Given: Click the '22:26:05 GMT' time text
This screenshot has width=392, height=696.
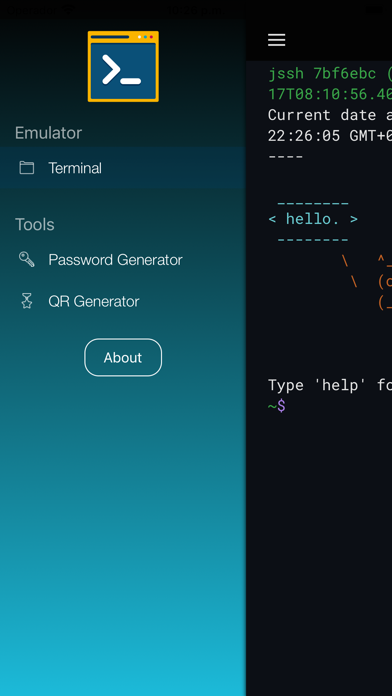Looking at the screenshot, I should coord(330,135).
